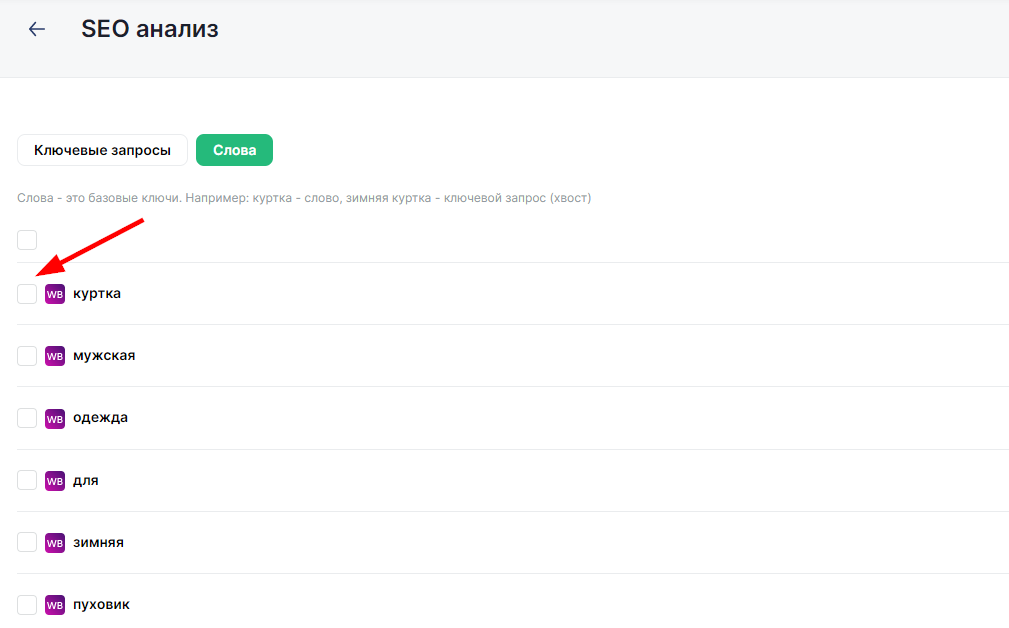Click the SEO анализ page title
This screenshot has height=628, width=1009.
[150, 29]
